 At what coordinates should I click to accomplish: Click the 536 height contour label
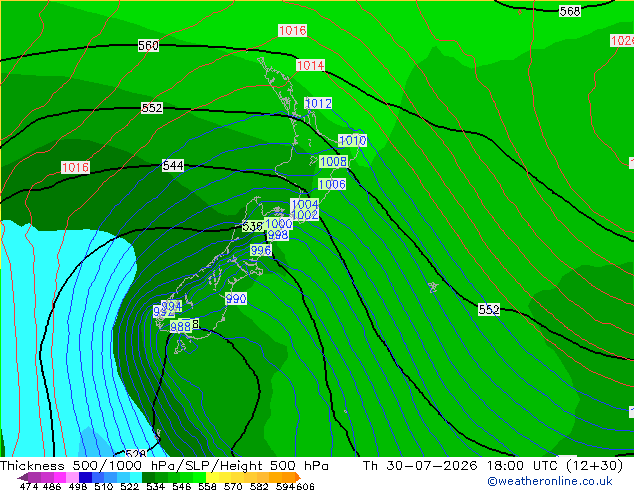point(252,226)
